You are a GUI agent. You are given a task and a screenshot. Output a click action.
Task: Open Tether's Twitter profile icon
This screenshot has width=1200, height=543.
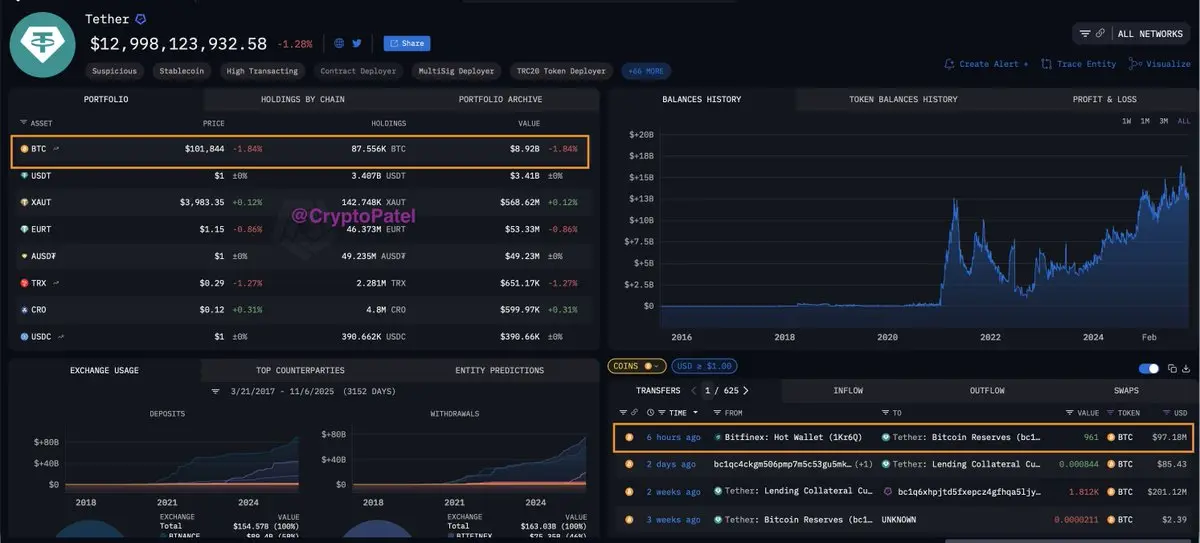click(x=357, y=43)
